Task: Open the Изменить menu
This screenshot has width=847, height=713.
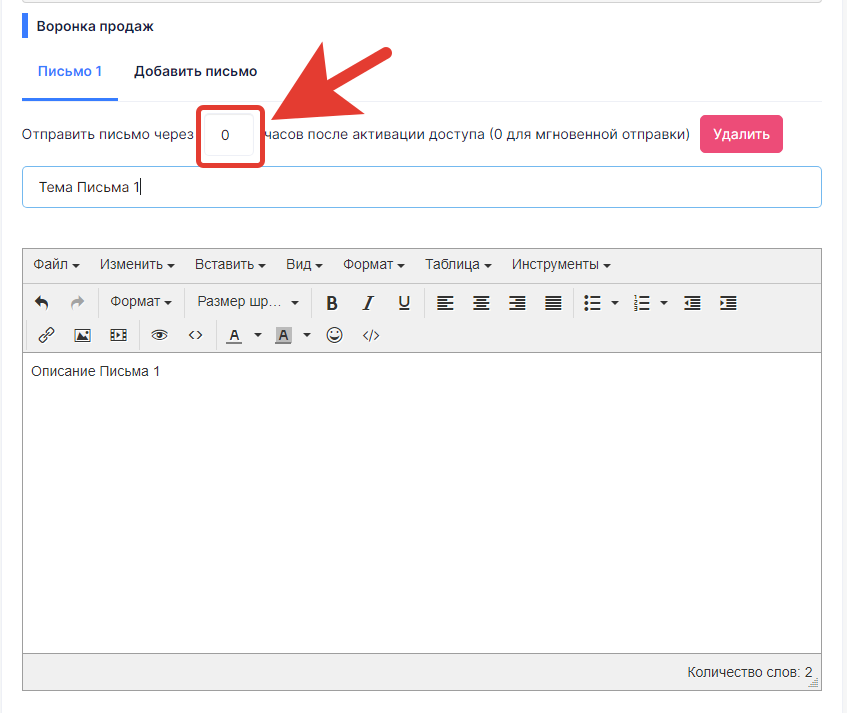Action: click(137, 265)
